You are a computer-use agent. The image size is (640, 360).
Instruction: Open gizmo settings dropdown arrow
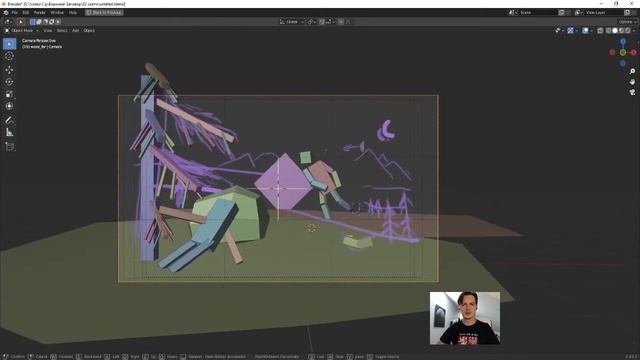pos(576,31)
